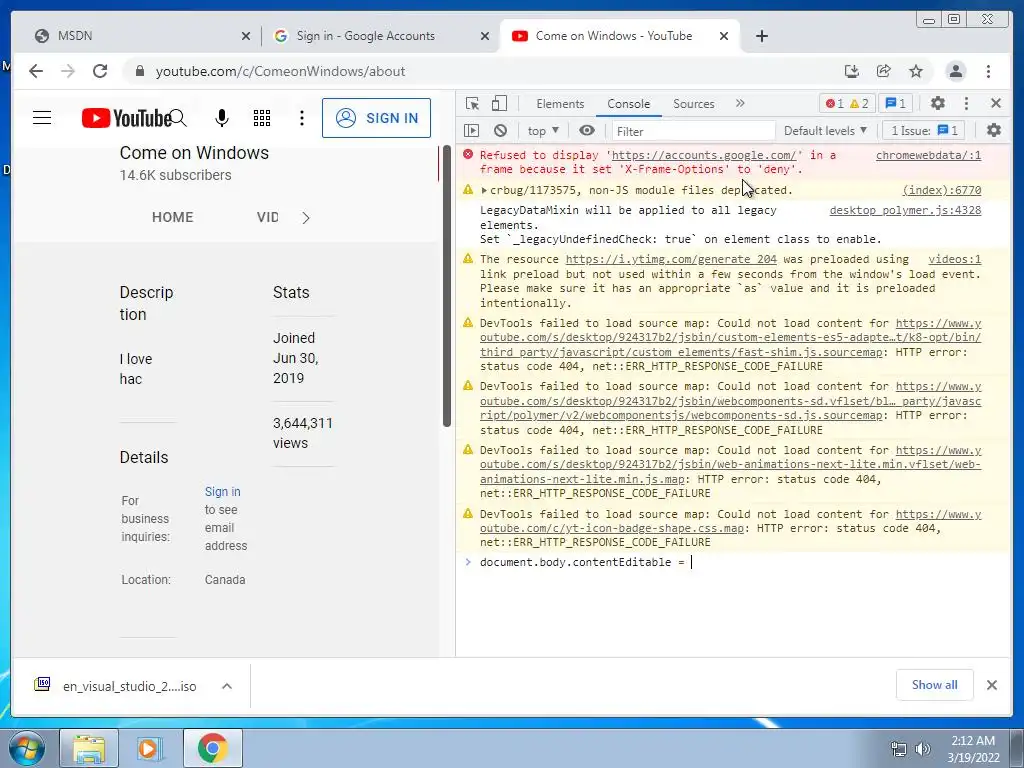Open the top JavaScript context dropdown
Screen dimensions: 1024x768
[x=543, y=131]
